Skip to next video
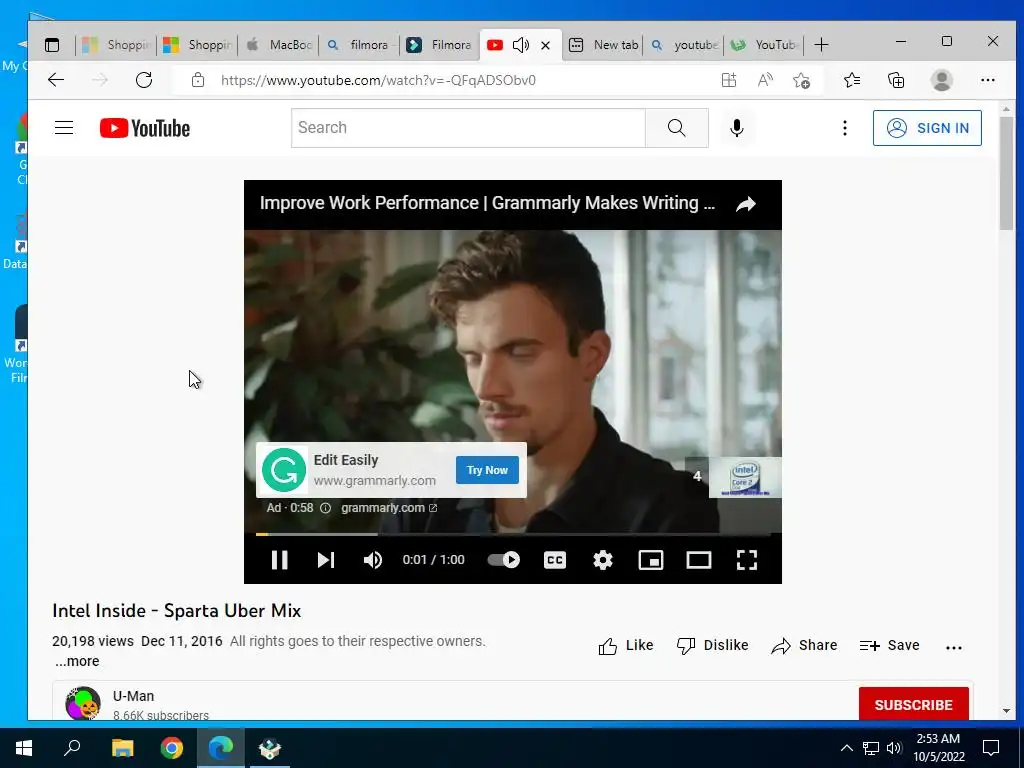1024x768 pixels. click(x=326, y=560)
